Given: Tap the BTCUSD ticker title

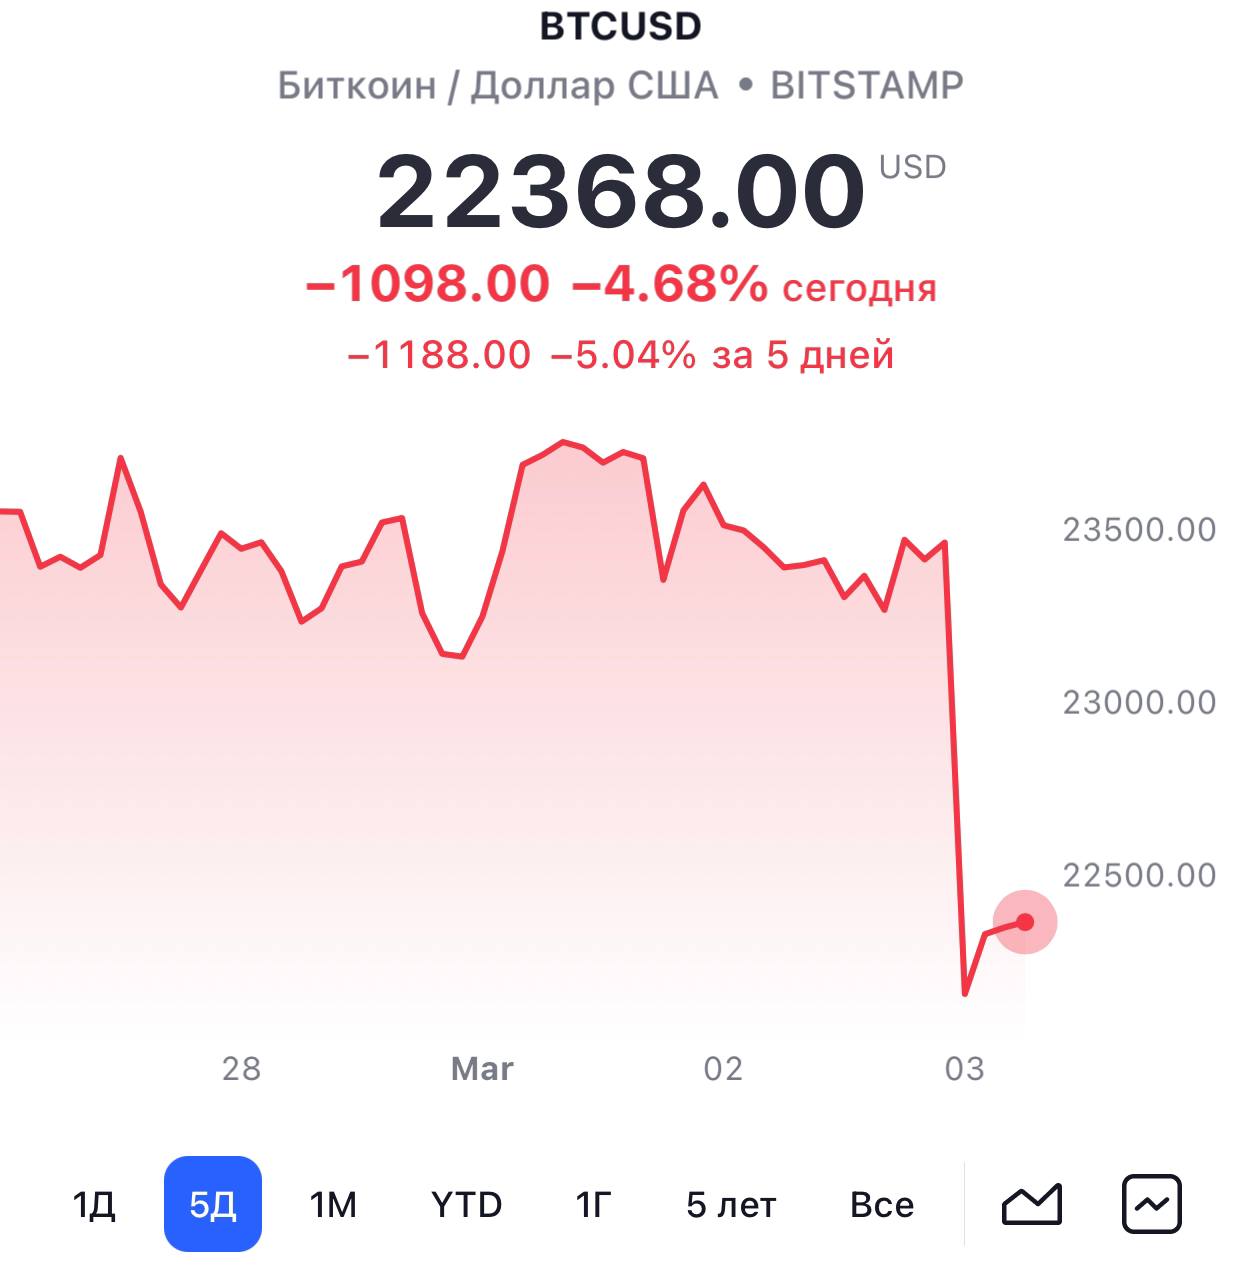Looking at the screenshot, I should 620,27.
